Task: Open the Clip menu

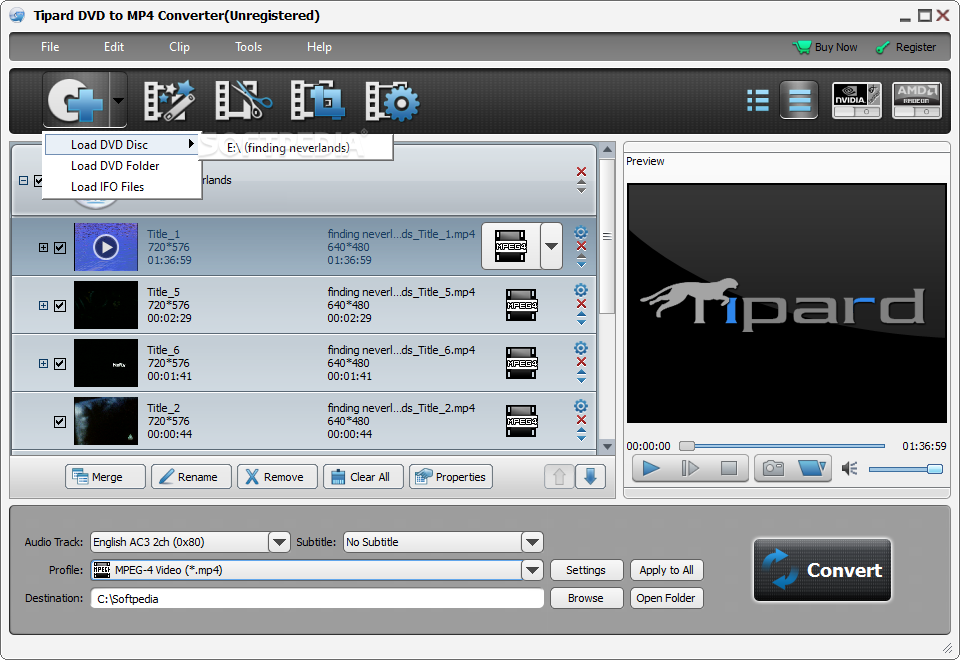Action: point(179,47)
